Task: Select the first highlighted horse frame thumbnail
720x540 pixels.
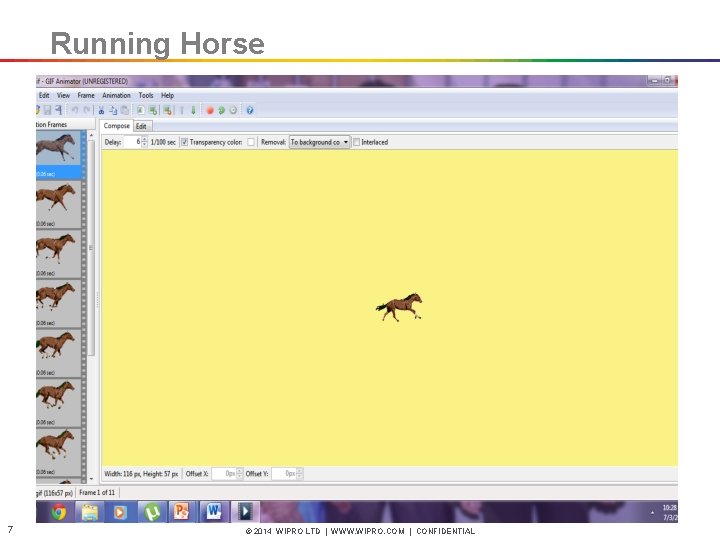Action: 58,154
